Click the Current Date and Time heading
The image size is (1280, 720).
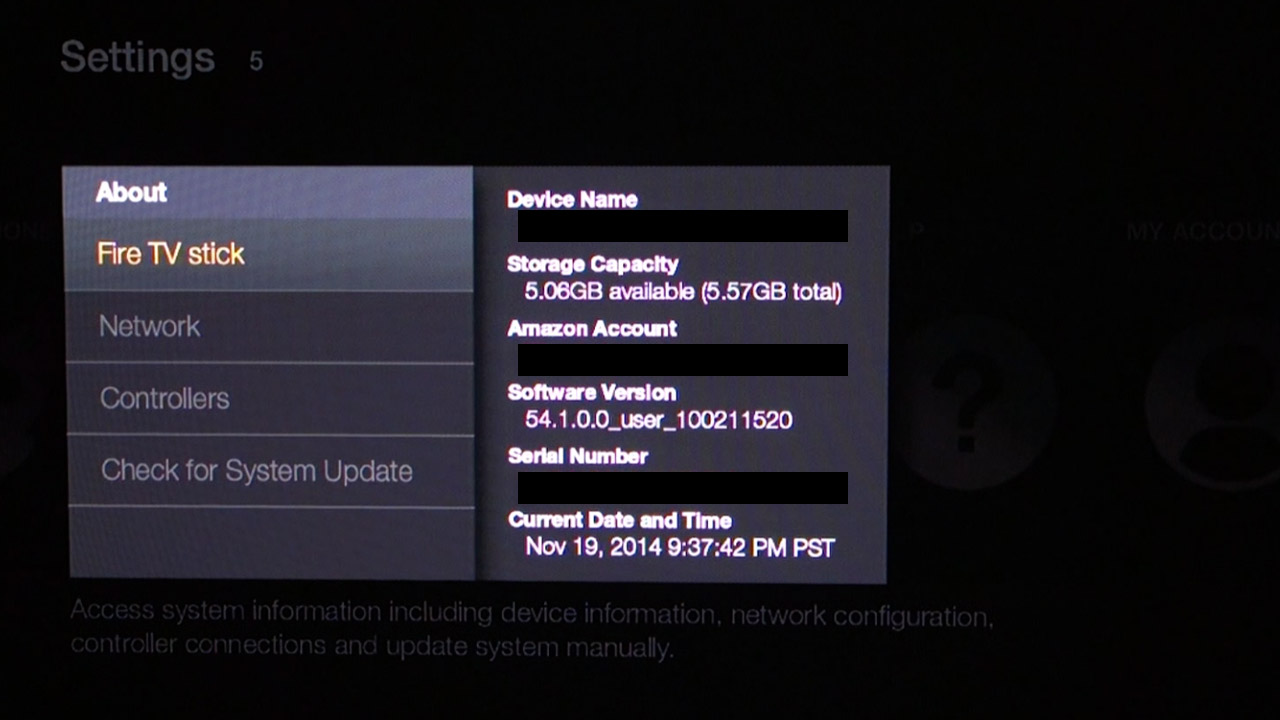[x=620, y=520]
